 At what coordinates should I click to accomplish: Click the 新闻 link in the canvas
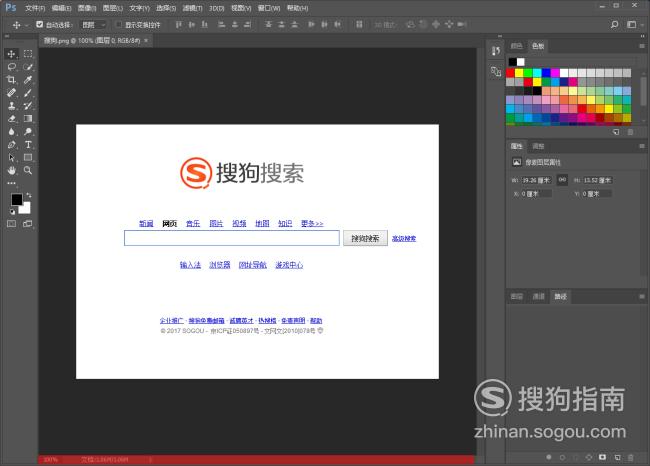[x=146, y=223]
